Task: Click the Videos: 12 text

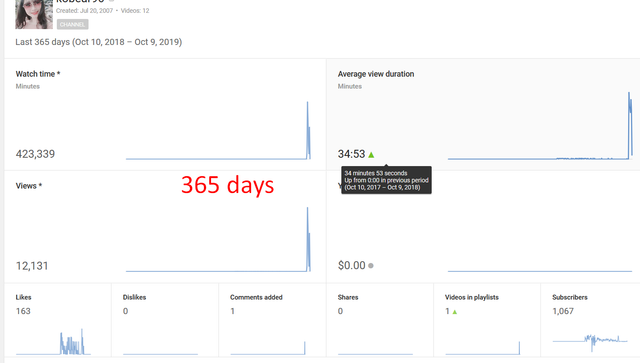Action: (x=135, y=11)
